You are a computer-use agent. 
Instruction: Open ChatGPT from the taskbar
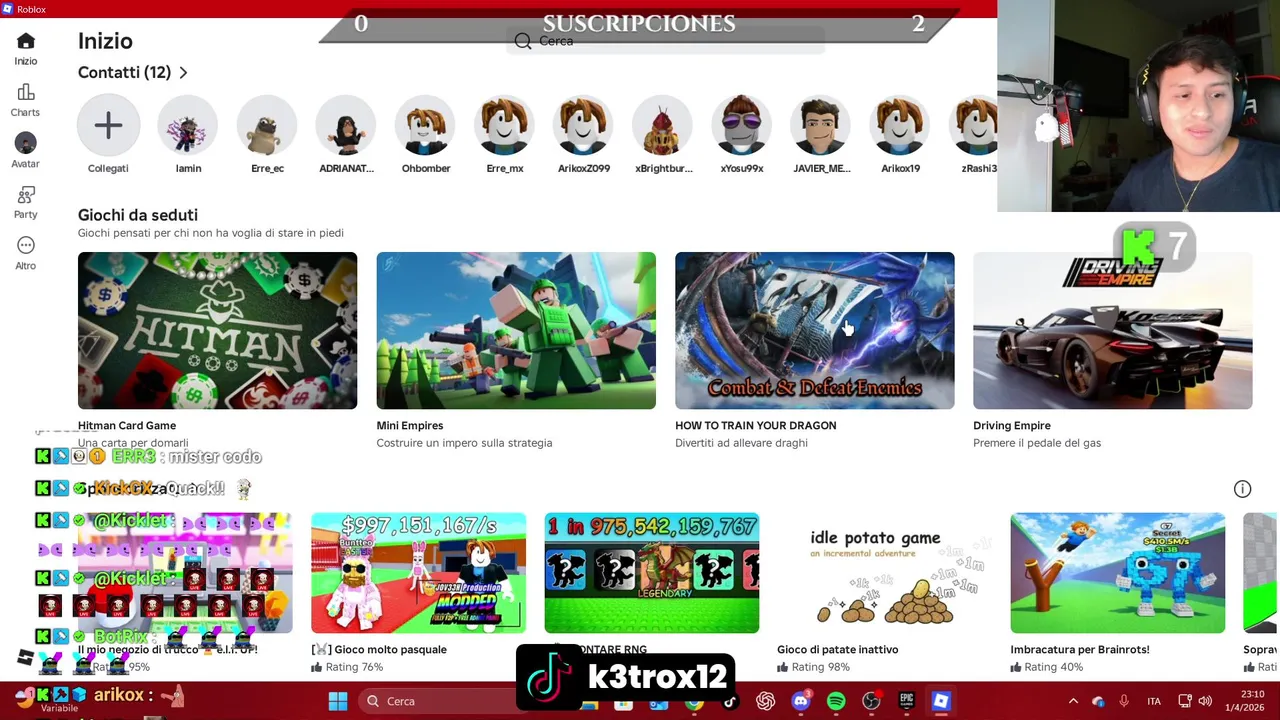pyautogui.click(x=766, y=701)
